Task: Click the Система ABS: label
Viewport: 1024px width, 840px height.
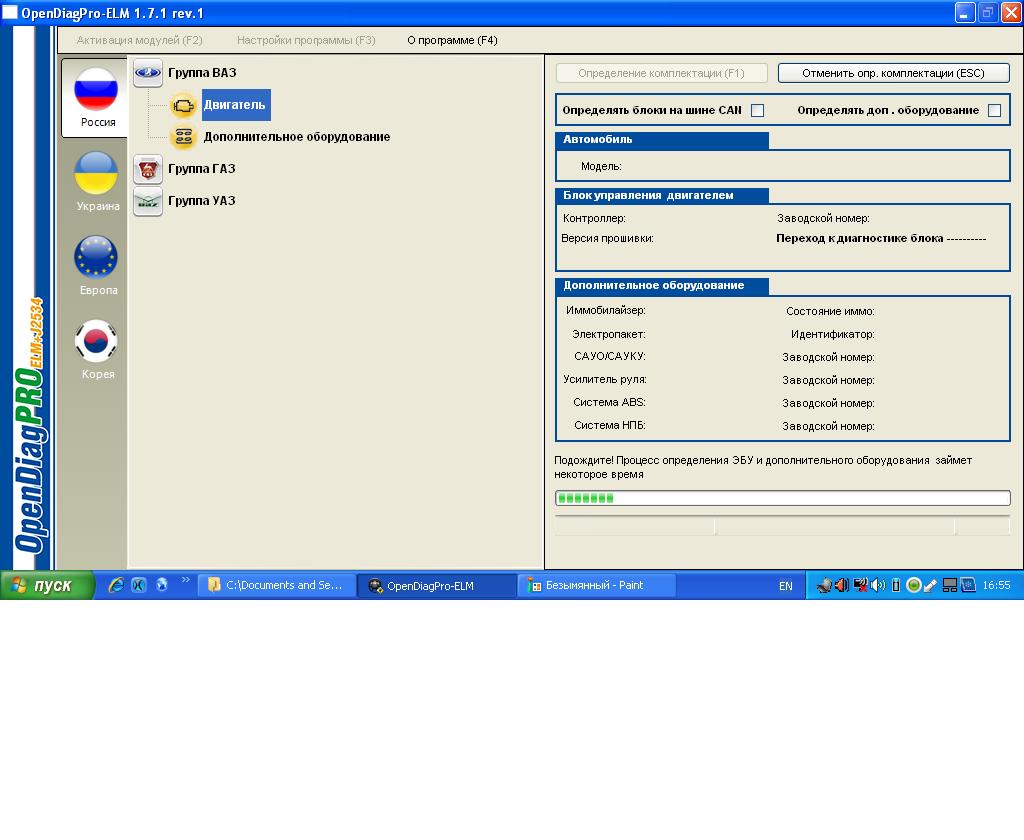Action: (609, 402)
